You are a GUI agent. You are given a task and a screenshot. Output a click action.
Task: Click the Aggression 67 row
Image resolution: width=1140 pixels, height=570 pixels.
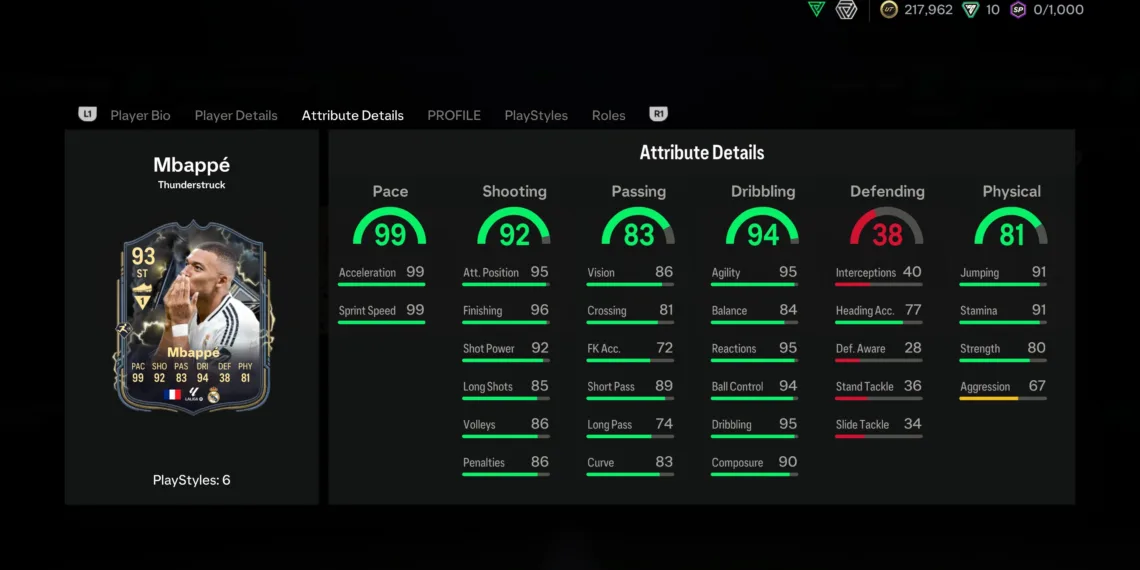(x=1003, y=389)
